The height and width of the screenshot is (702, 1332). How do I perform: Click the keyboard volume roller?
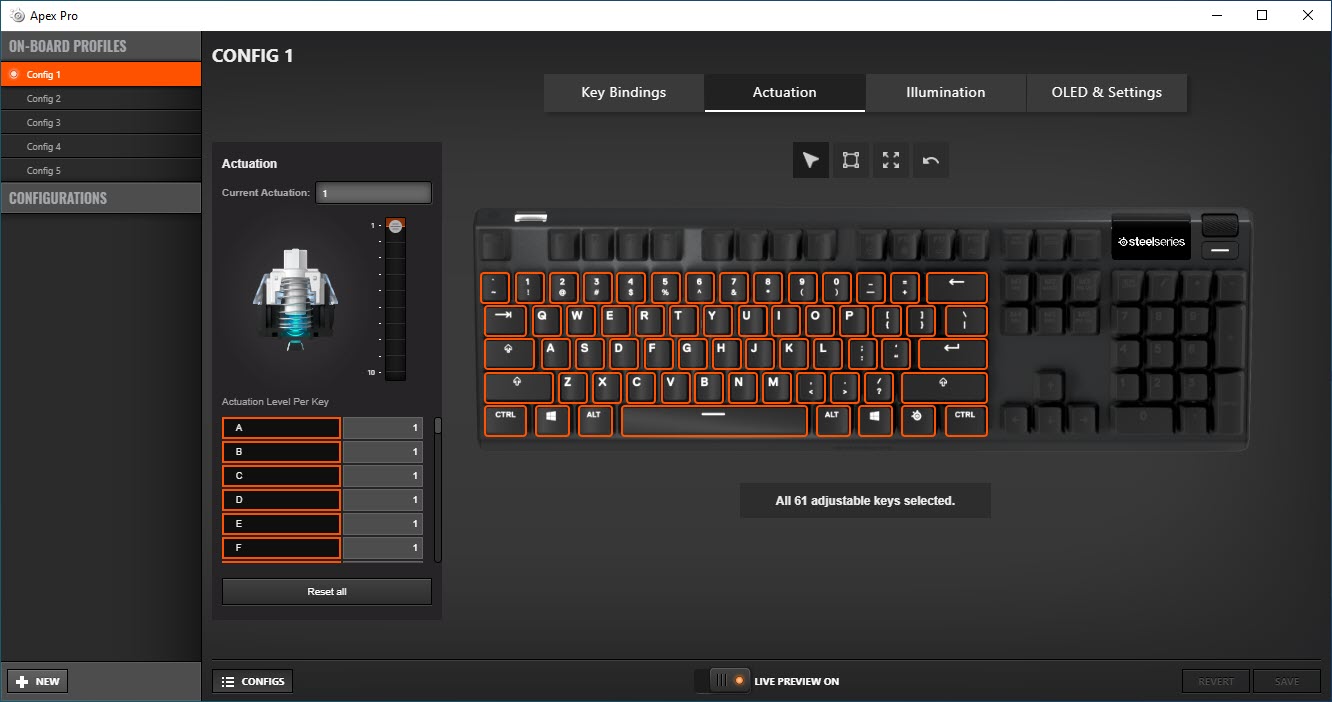1220,225
